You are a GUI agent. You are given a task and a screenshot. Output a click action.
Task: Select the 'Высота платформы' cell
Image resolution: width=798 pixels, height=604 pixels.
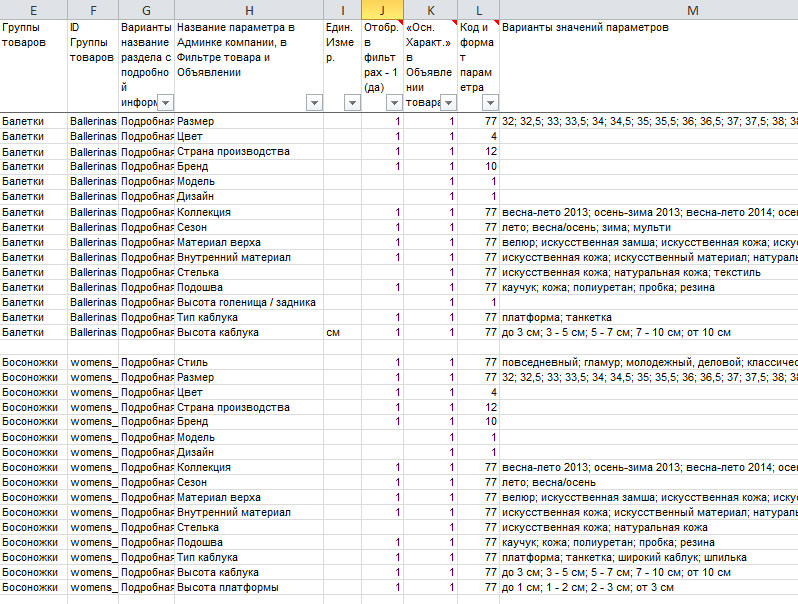[249, 587]
